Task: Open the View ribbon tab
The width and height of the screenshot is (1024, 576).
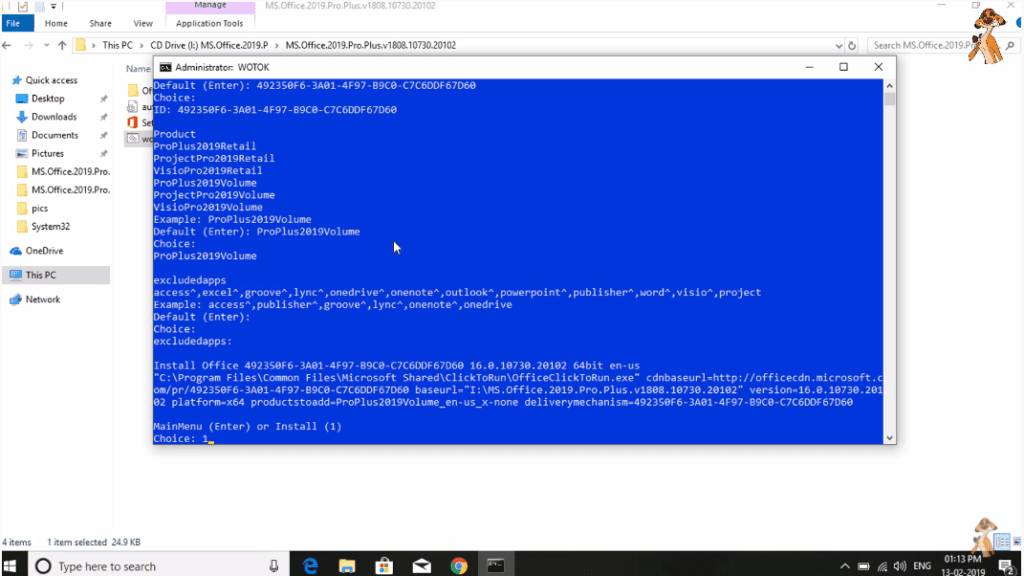Action: point(143,23)
